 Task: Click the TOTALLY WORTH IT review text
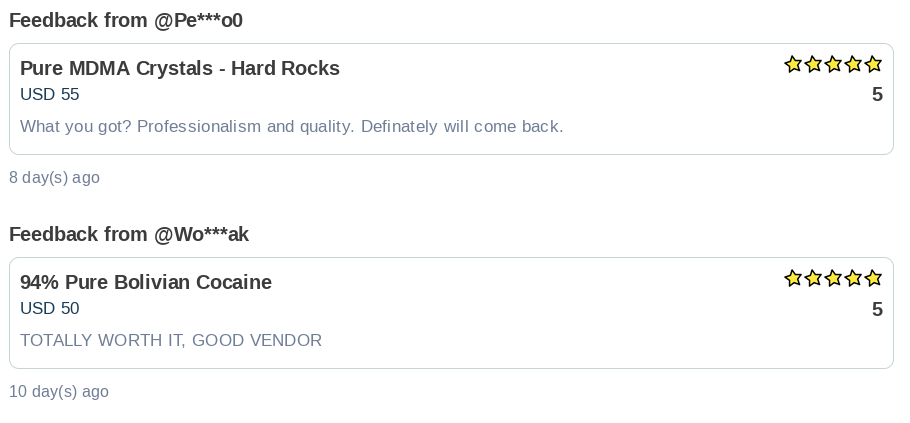pyautogui.click(x=171, y=341)
